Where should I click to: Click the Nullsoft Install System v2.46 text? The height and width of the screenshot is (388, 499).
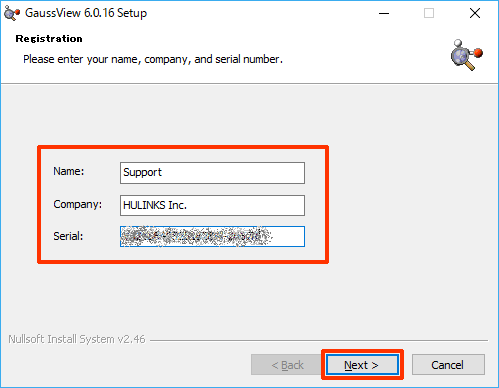(77, 339)
